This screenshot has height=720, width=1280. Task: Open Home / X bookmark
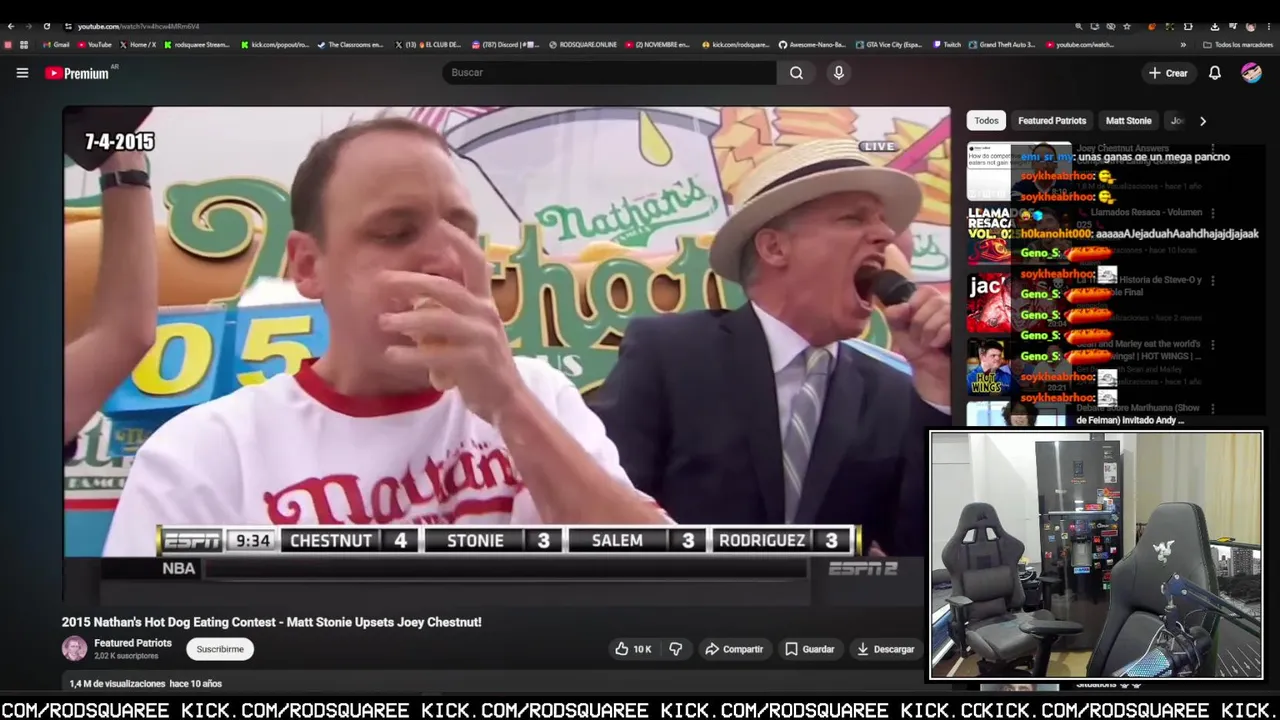(x=138, y=45)
